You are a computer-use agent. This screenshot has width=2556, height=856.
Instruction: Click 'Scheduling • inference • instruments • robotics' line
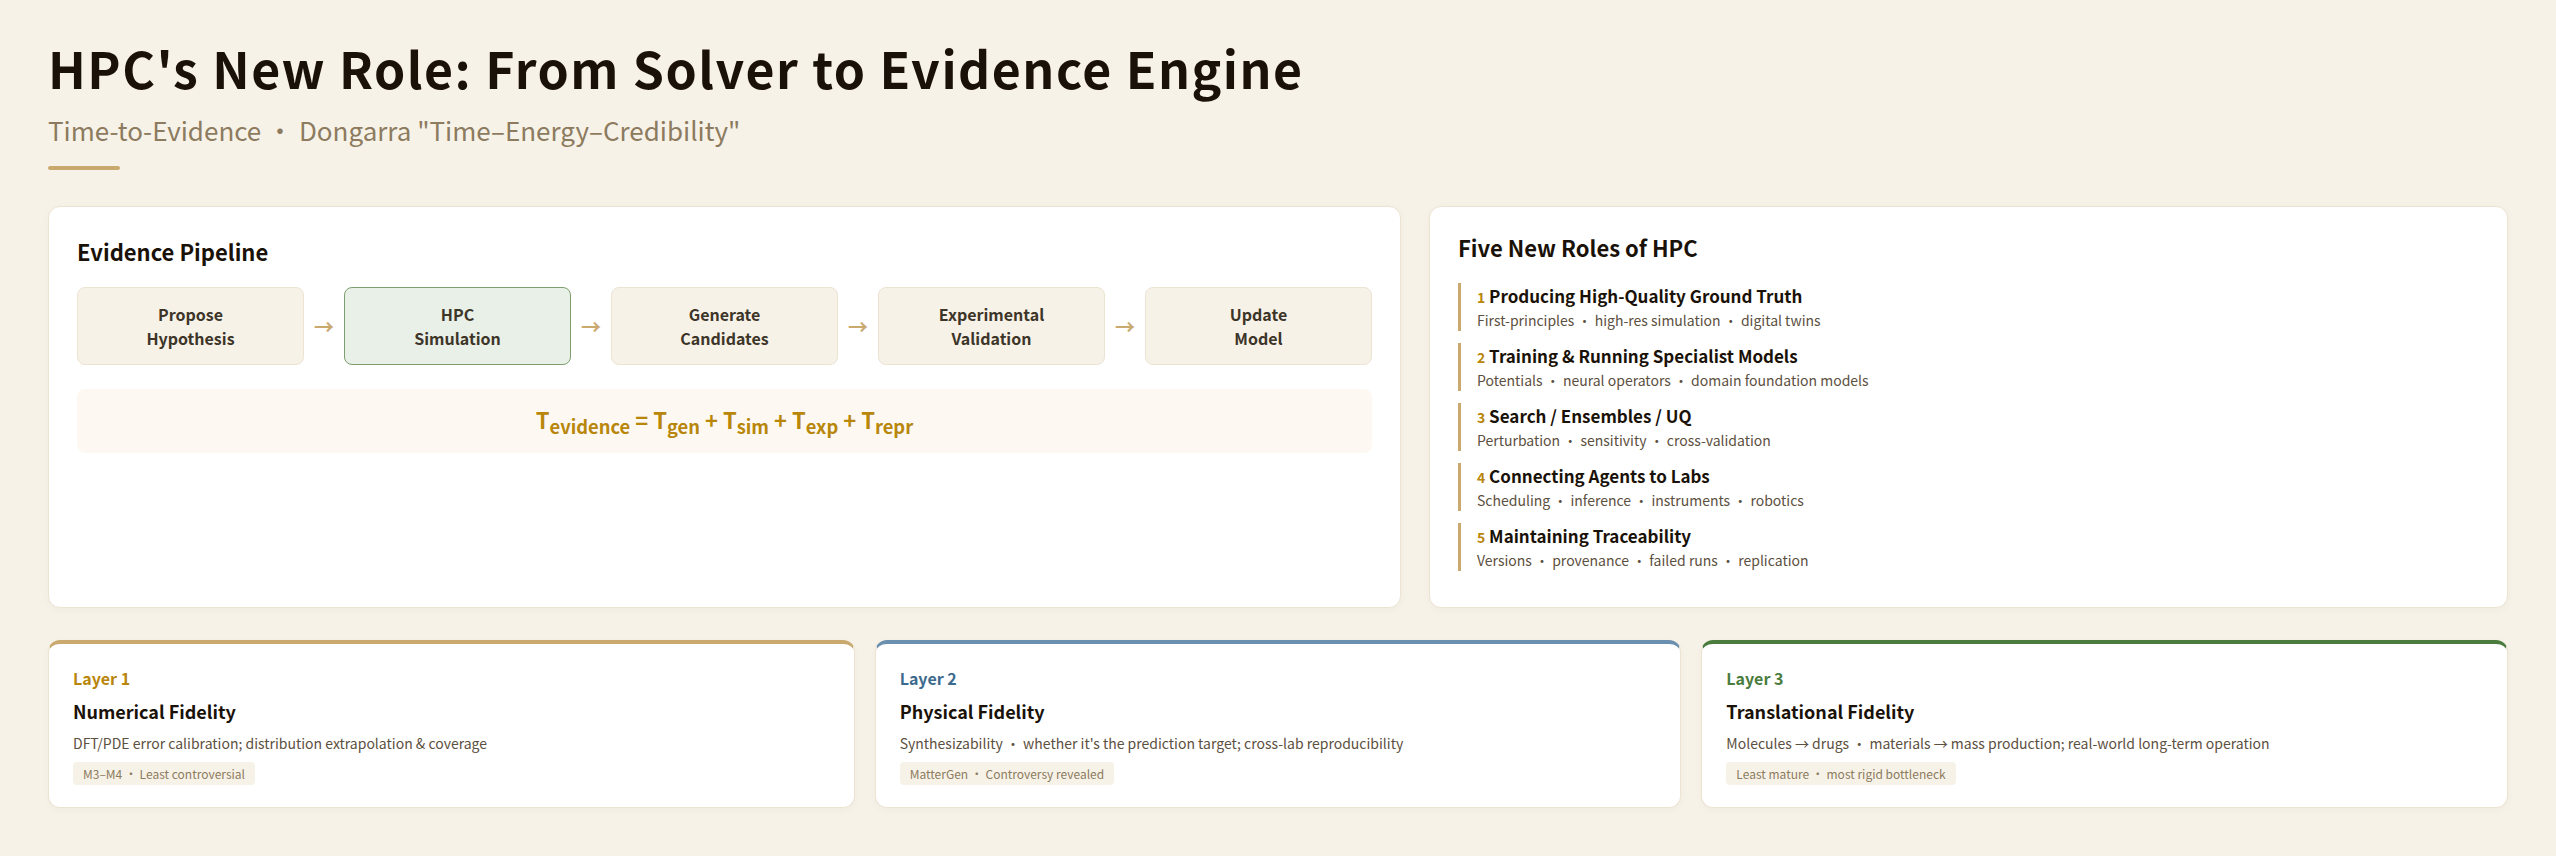coord(1640,501)
